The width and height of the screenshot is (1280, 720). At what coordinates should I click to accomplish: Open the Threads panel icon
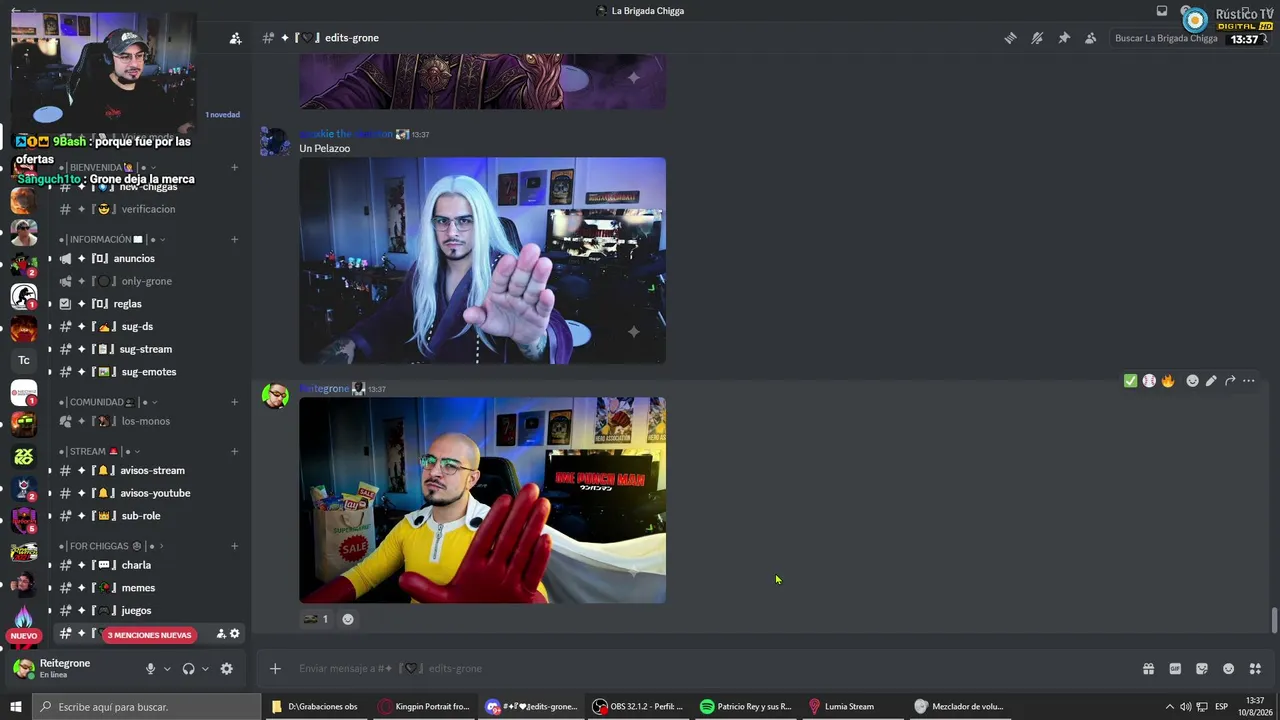tap(1010, 38)
